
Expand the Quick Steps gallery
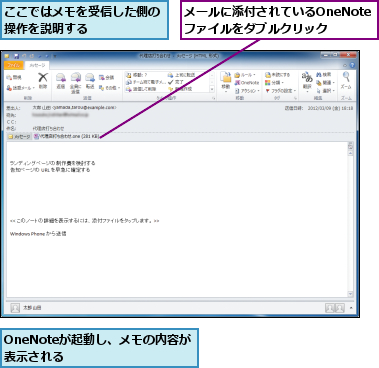coord(212,89)
